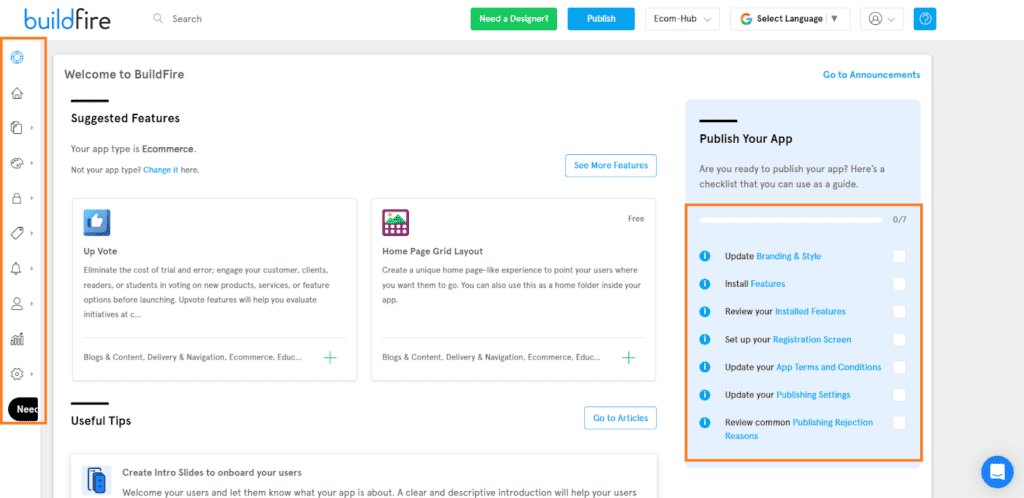
Task: Open the Branding & Style link
Action: 788,257
